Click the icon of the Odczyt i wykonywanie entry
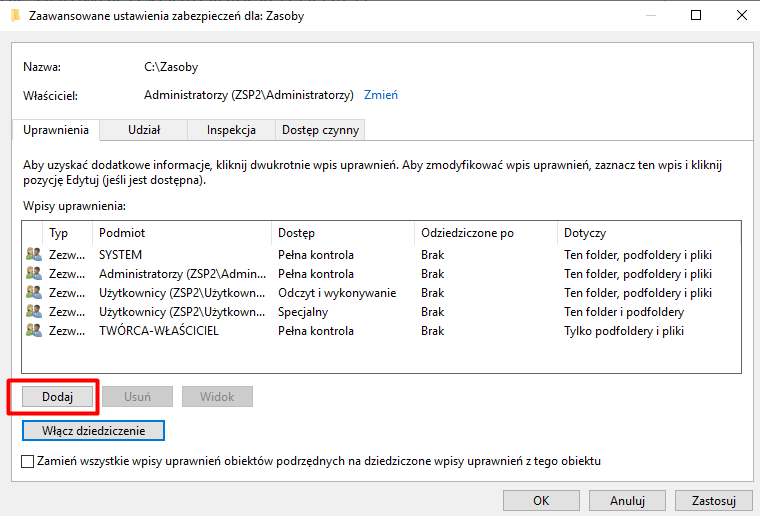 34,293
